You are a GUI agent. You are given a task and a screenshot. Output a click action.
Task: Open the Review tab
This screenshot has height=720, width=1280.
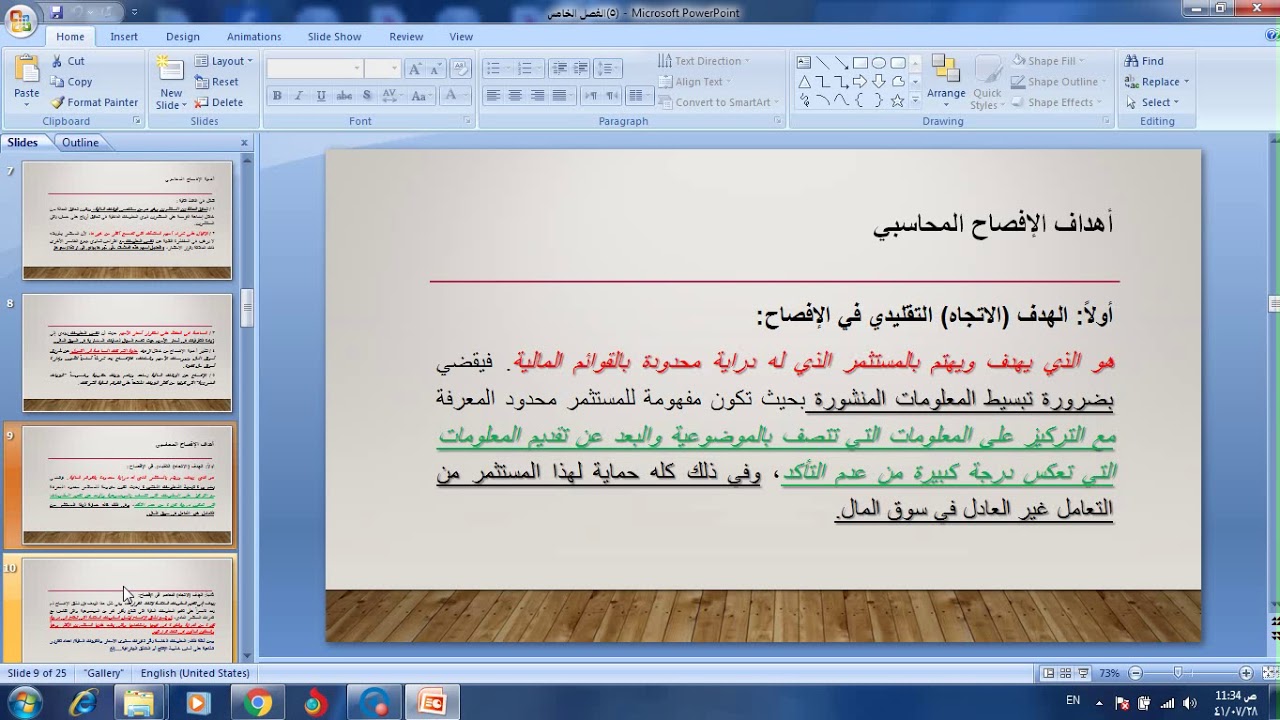(x=406, y=36)
